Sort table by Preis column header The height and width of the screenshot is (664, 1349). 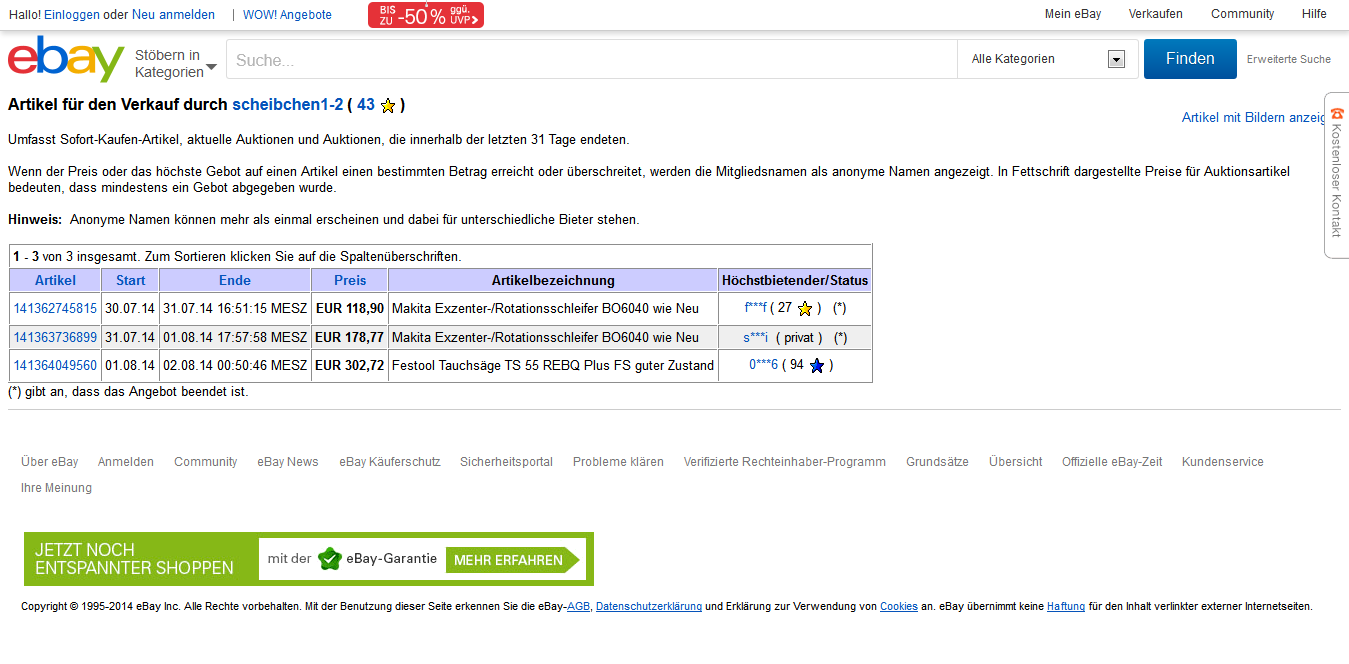pyautogui.click(x=350, y=280)
